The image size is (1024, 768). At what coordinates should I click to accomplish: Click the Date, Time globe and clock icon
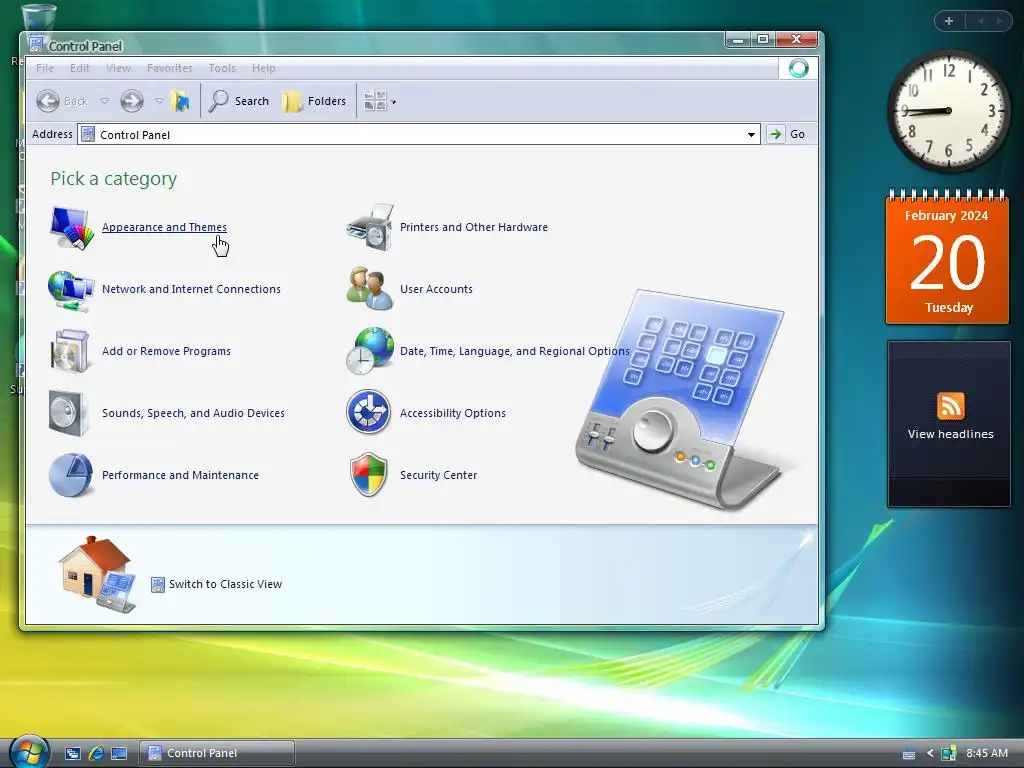(370, 351)
